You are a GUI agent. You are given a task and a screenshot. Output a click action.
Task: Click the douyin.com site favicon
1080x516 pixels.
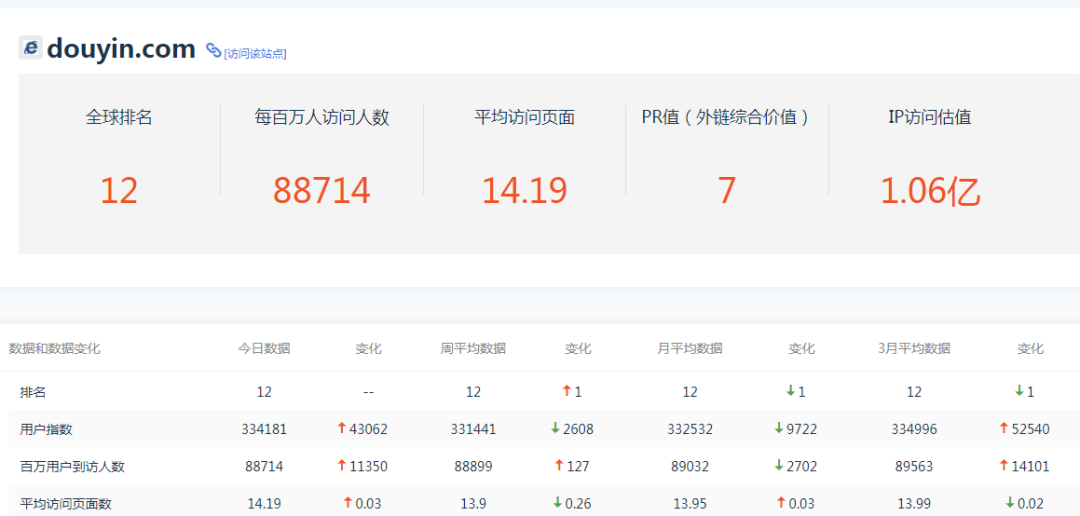point(31,48)
